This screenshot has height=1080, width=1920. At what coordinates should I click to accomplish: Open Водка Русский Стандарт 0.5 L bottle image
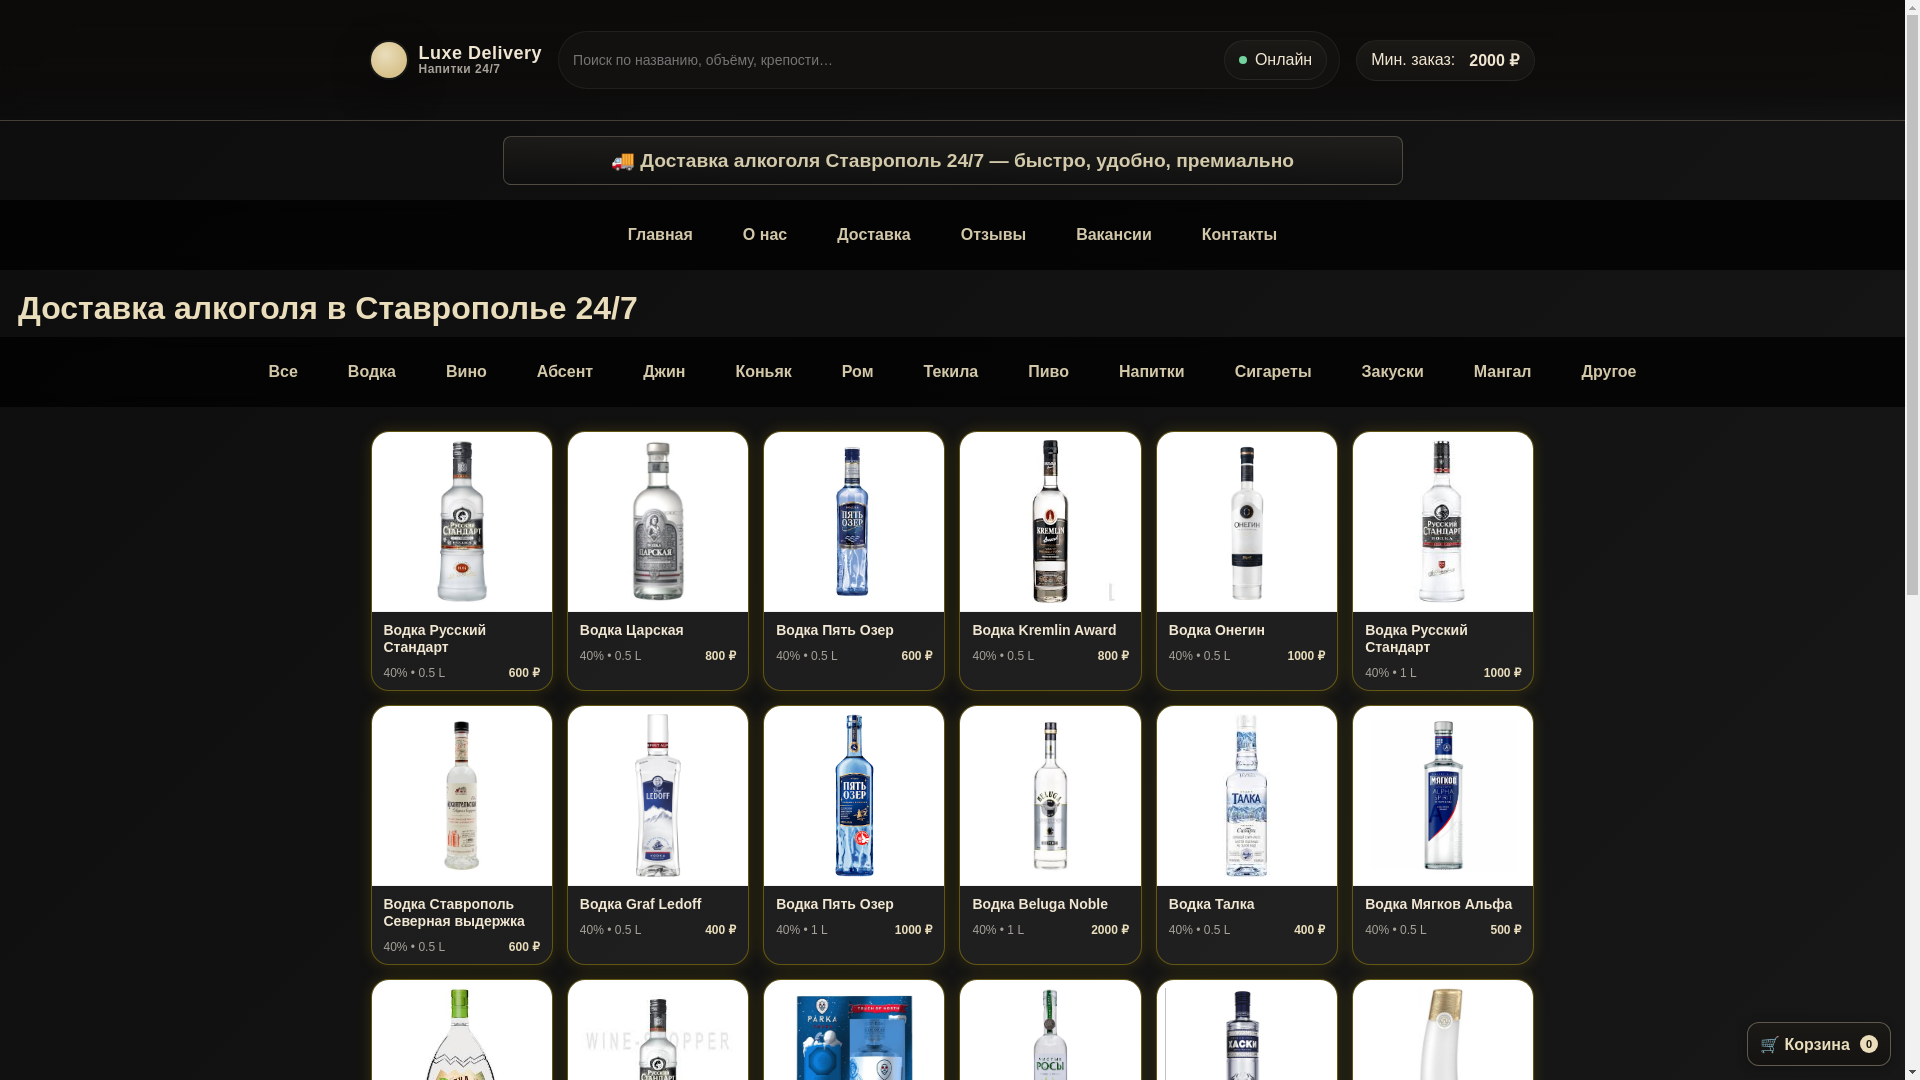tap(462, 522)
